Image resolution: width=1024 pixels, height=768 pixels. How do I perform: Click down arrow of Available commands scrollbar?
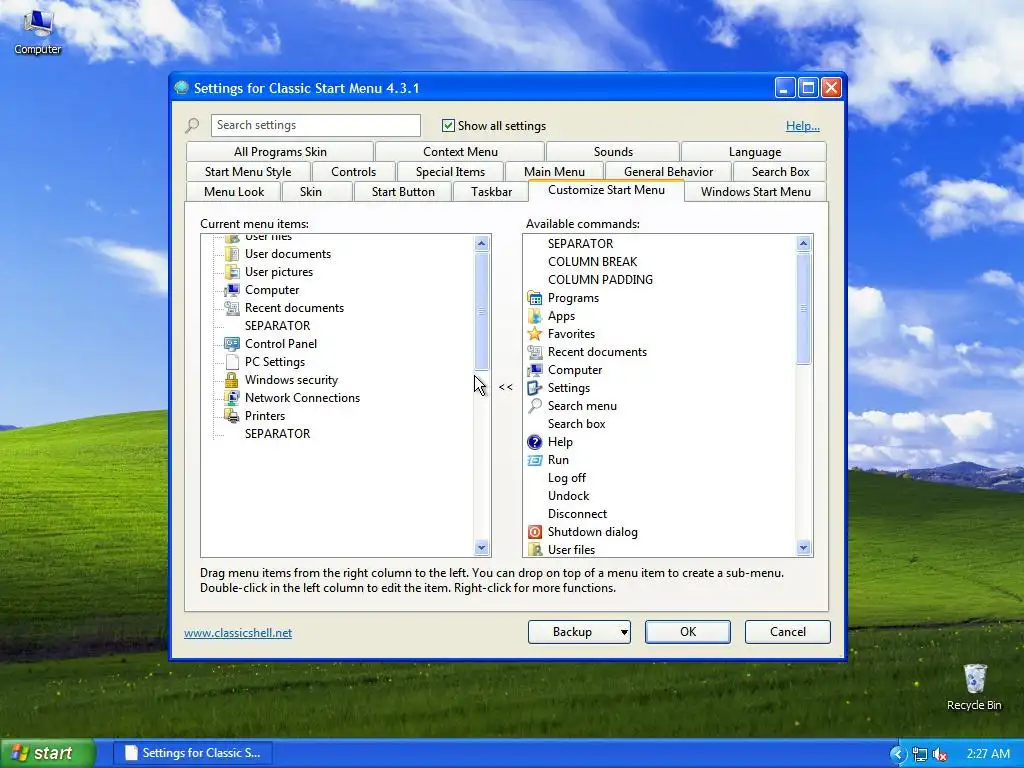(x=804, y=548)
